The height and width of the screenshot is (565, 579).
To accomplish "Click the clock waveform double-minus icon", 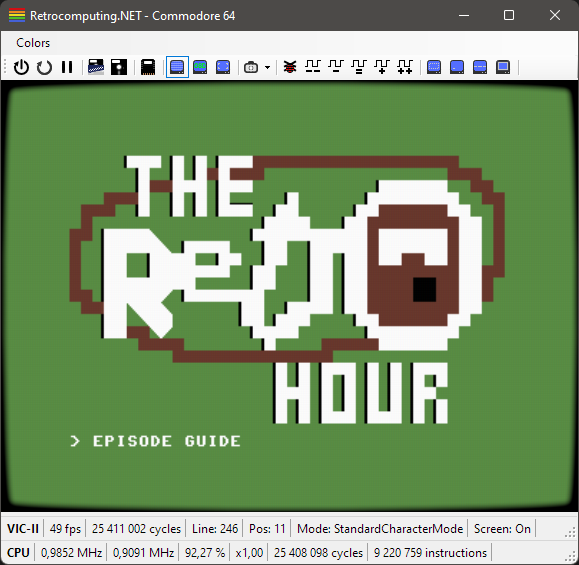I will click(x=313, y=67).
